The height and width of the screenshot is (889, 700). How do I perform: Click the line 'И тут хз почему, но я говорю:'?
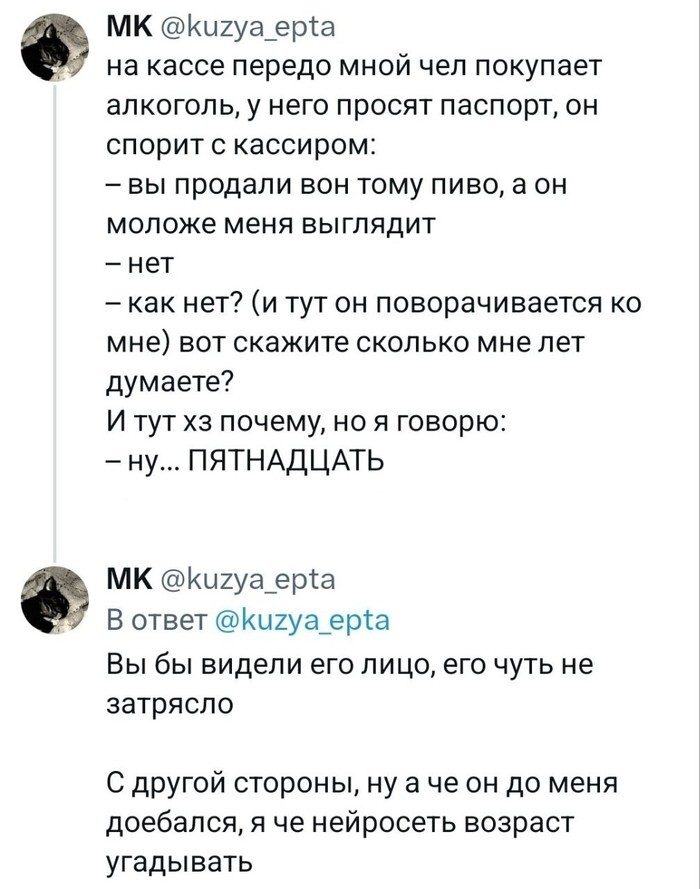(x=310, y=421)
